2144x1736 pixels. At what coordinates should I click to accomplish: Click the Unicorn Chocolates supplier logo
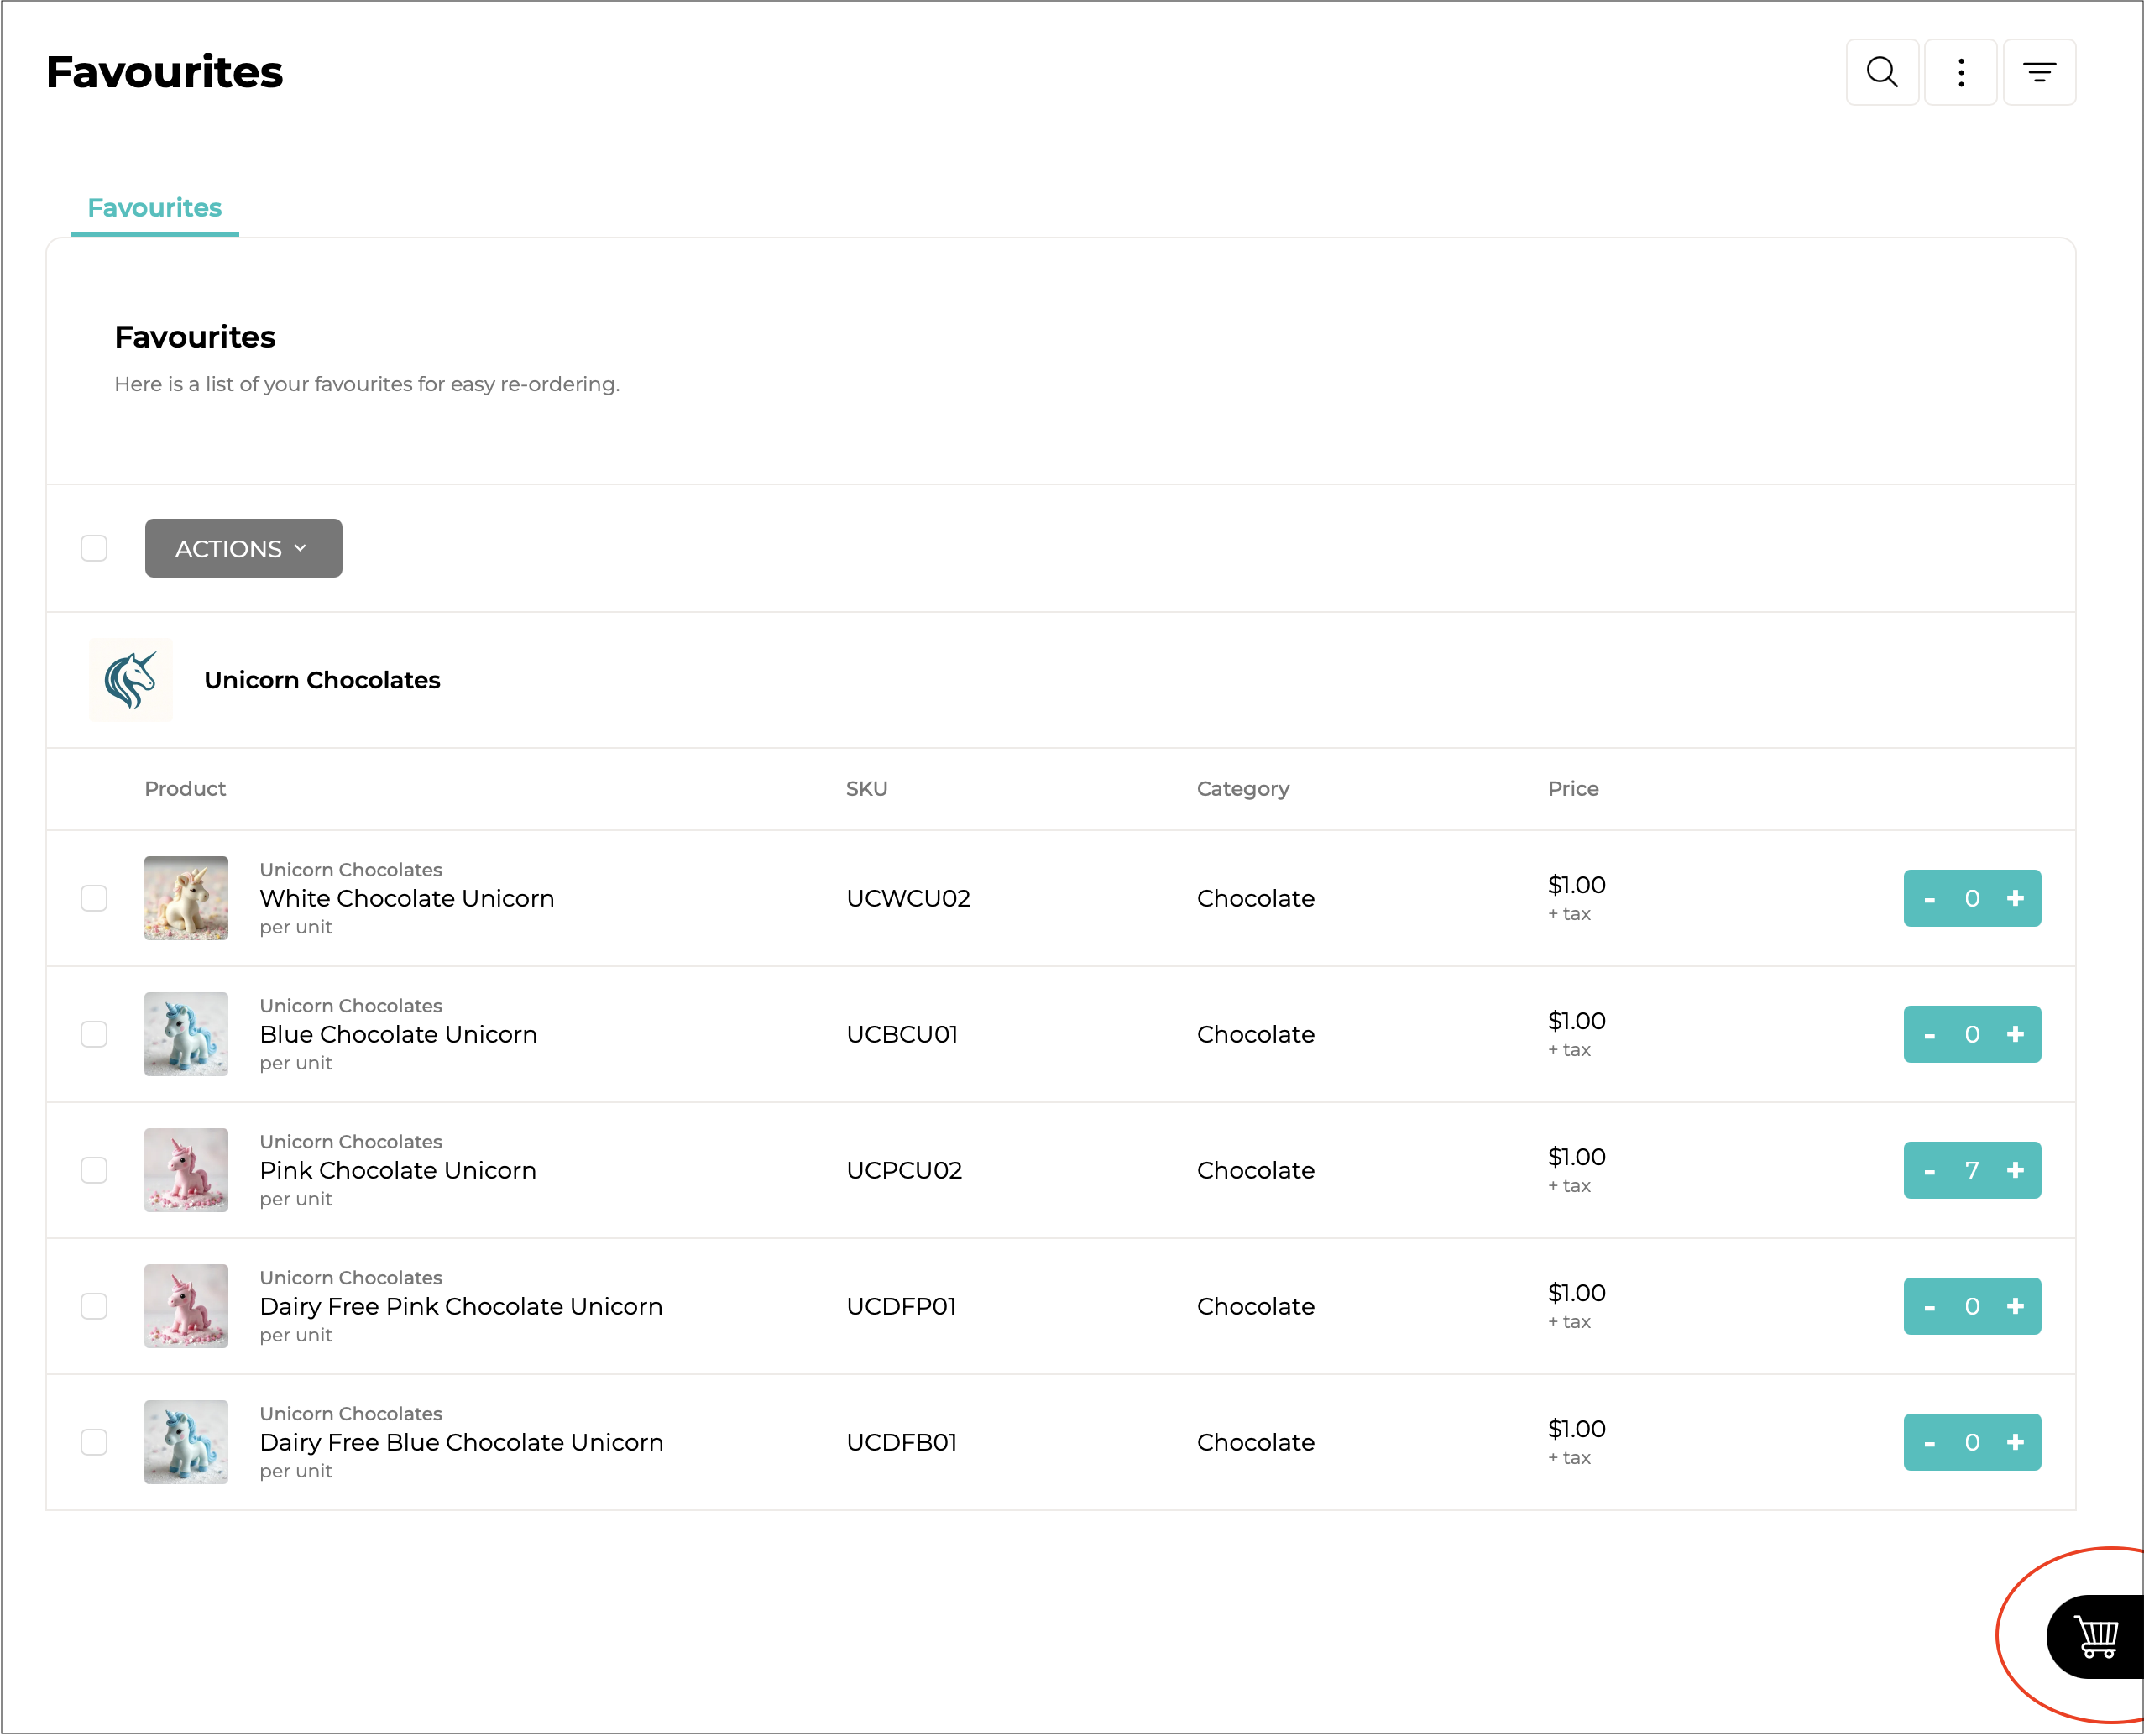[131, 680]
